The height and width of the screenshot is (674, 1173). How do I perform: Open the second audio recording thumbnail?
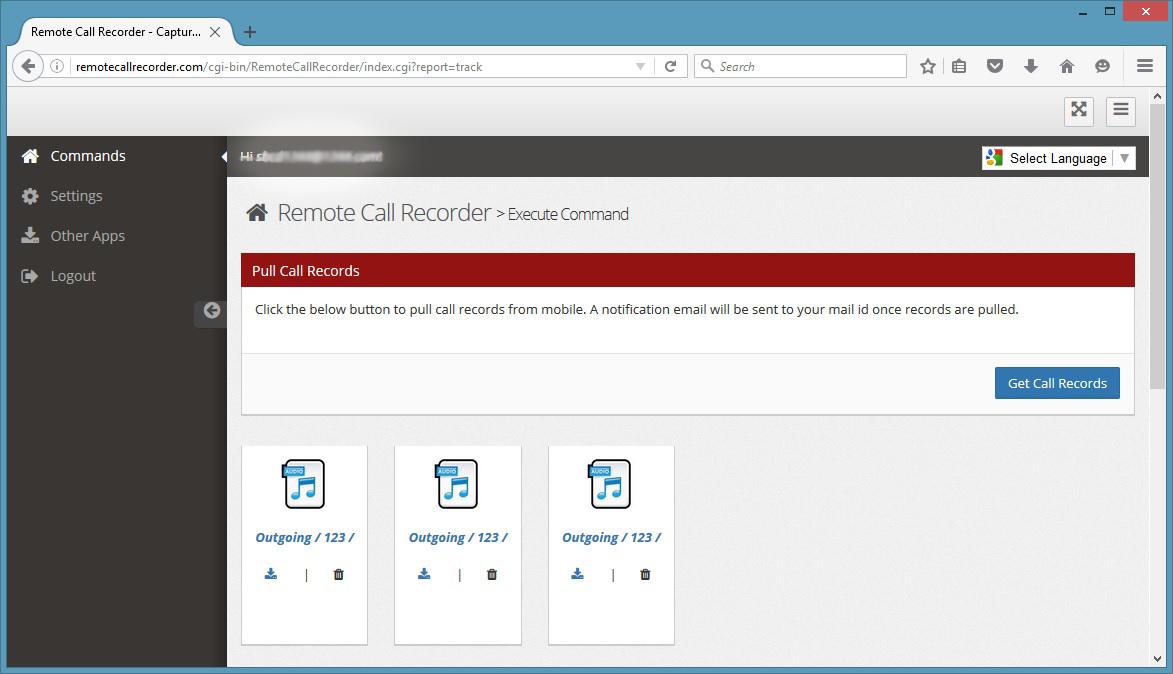click(457, 484)
